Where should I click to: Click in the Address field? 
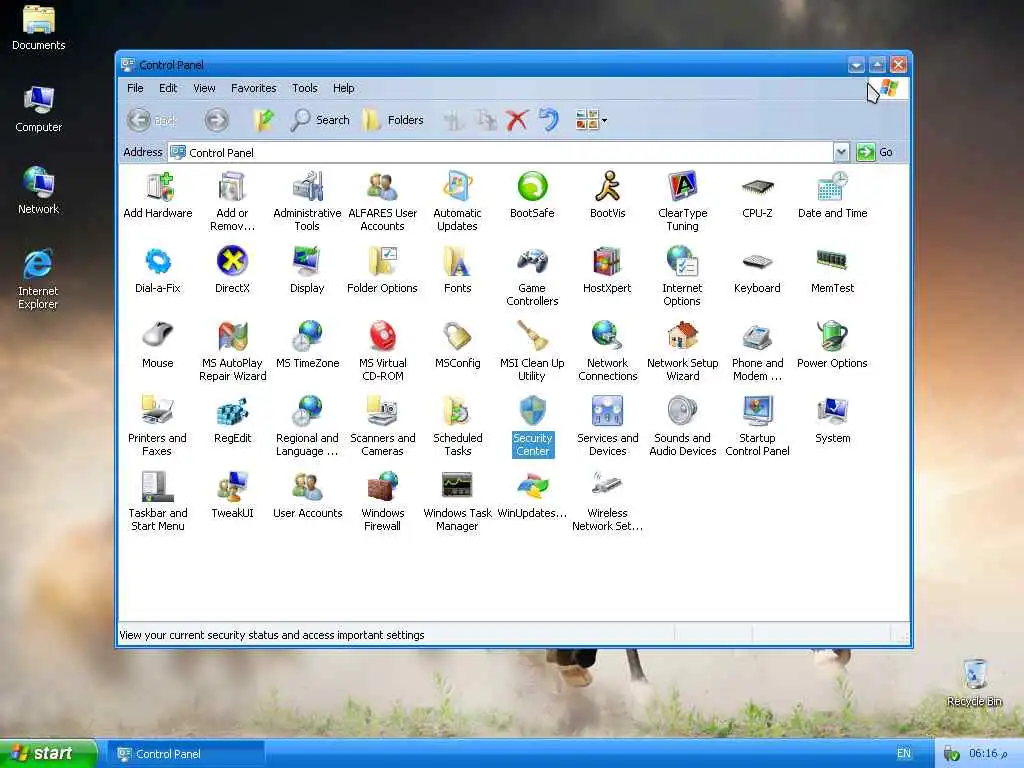[501, 152]
